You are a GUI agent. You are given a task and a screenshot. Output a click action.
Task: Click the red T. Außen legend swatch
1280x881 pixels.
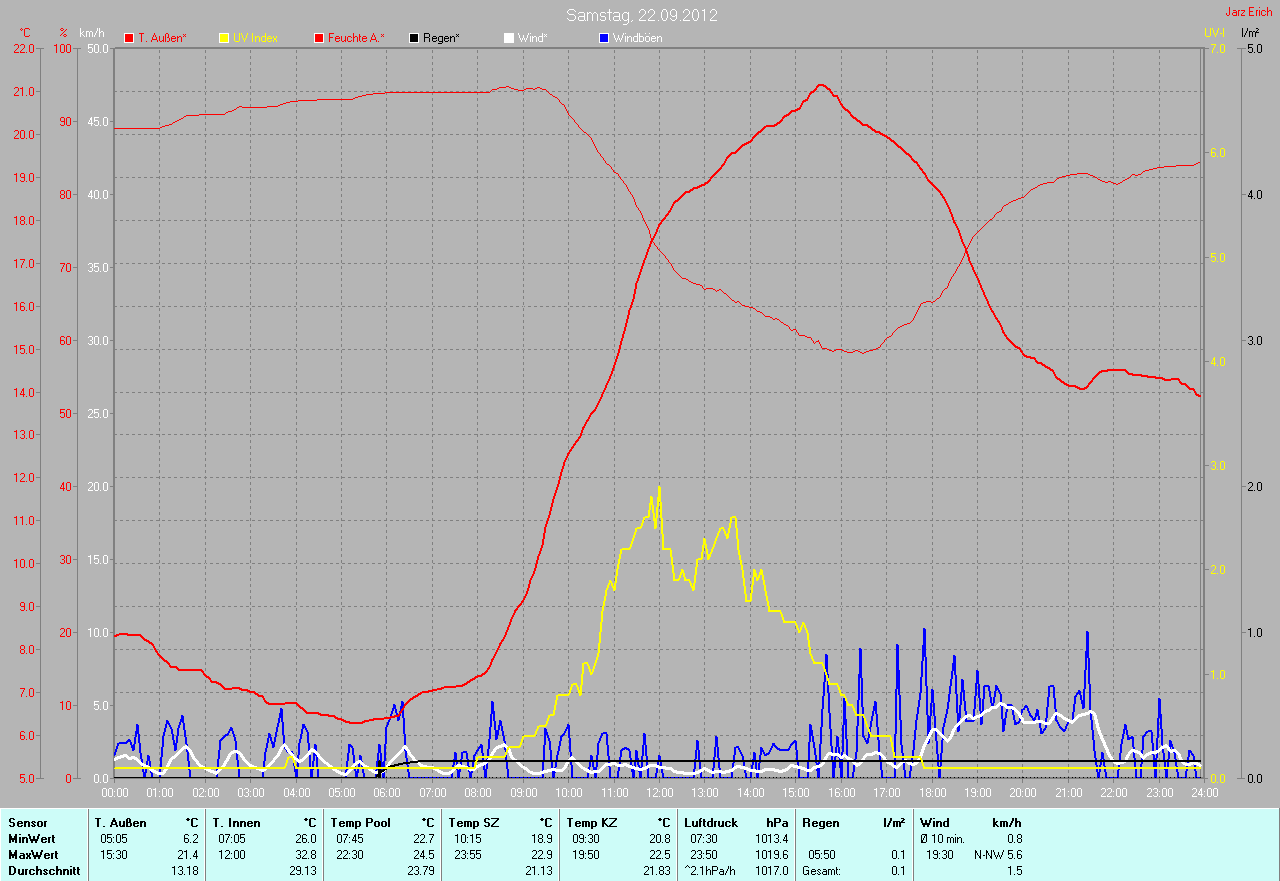point(129,38)
